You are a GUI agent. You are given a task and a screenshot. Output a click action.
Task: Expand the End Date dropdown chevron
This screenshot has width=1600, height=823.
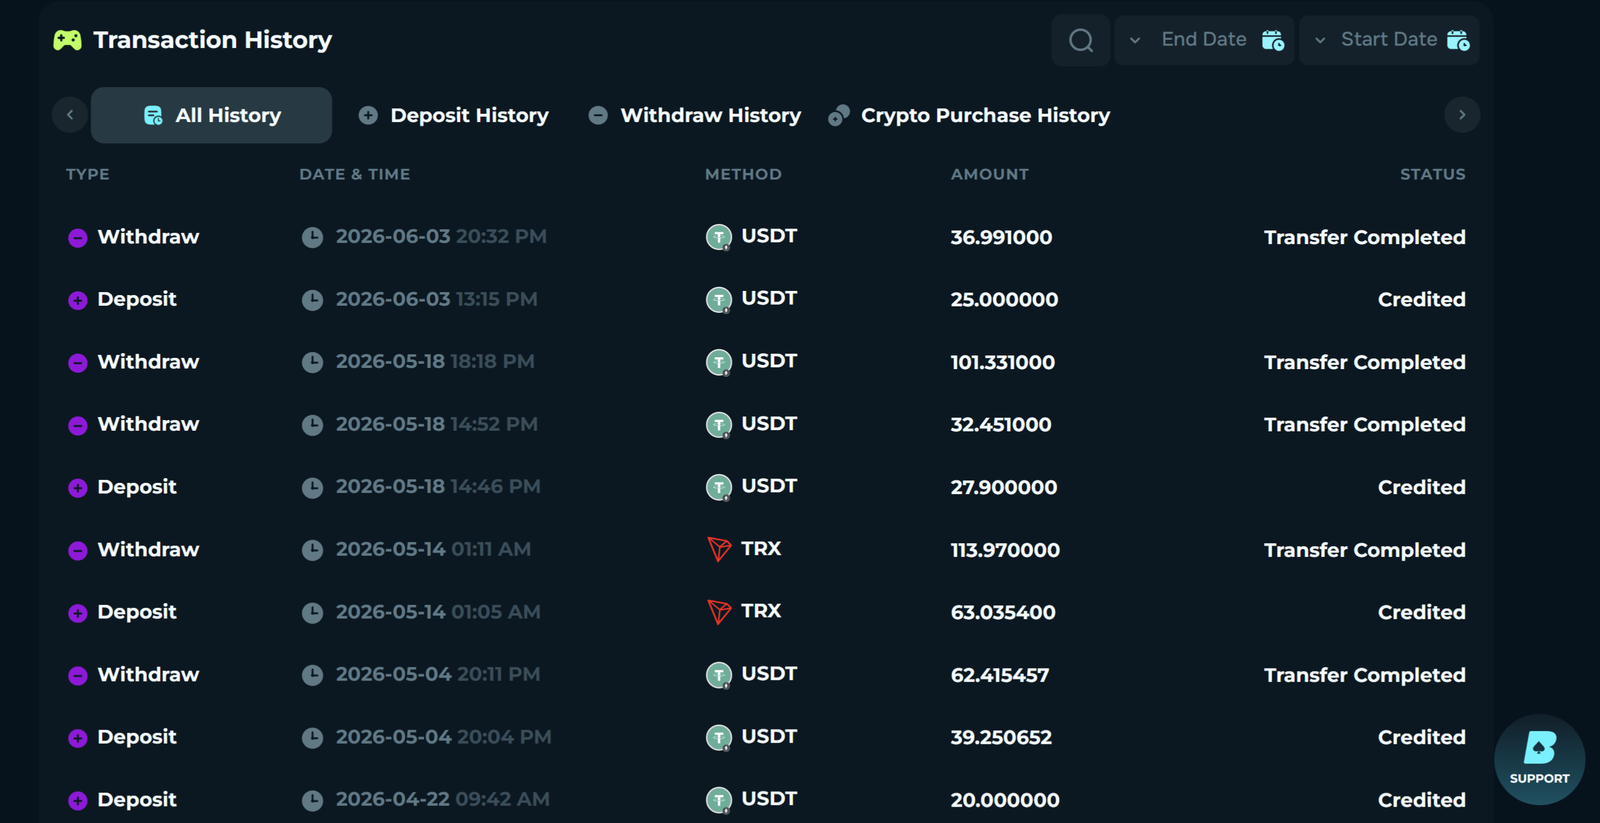(x=1135, y=41)
